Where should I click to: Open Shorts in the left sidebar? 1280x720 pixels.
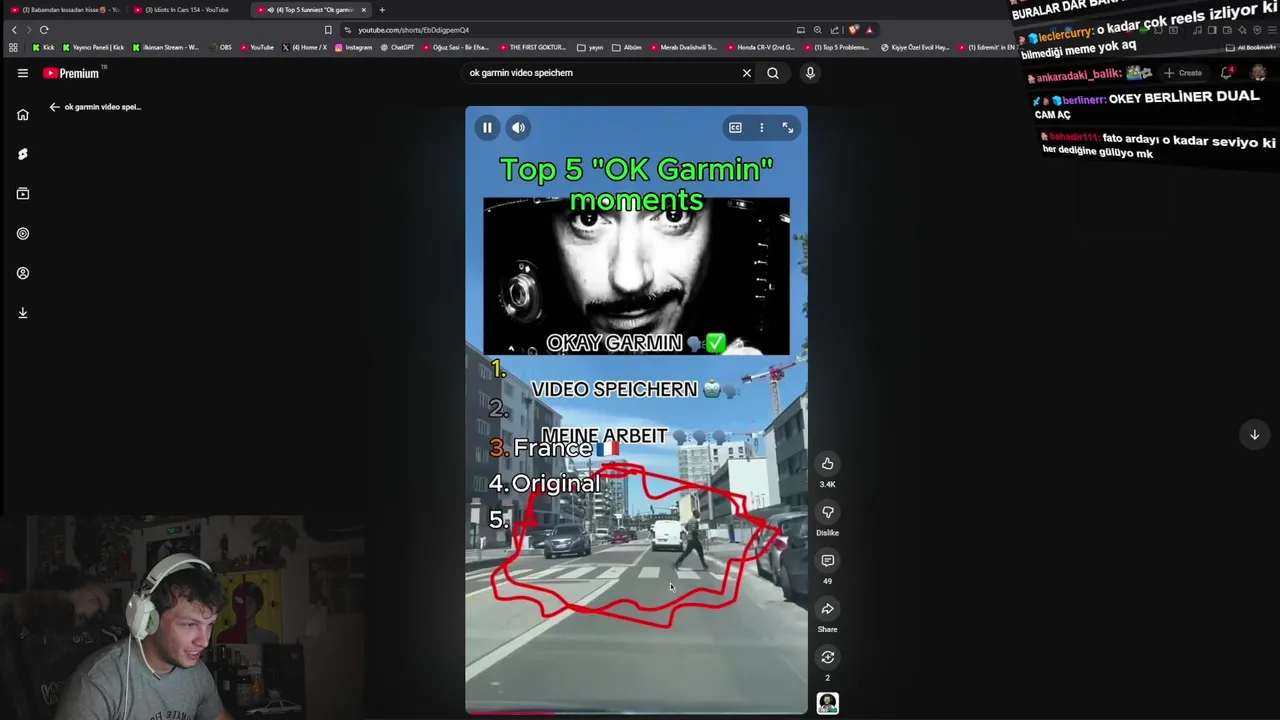[22, 154]
